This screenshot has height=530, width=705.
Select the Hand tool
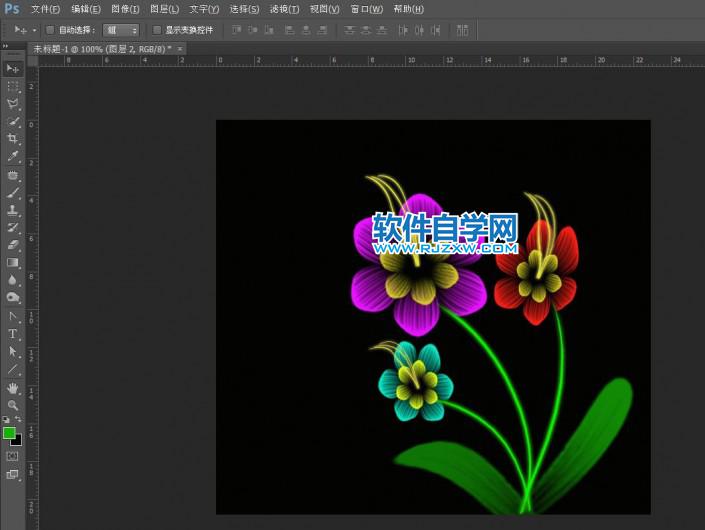click(x=13, y=388)
